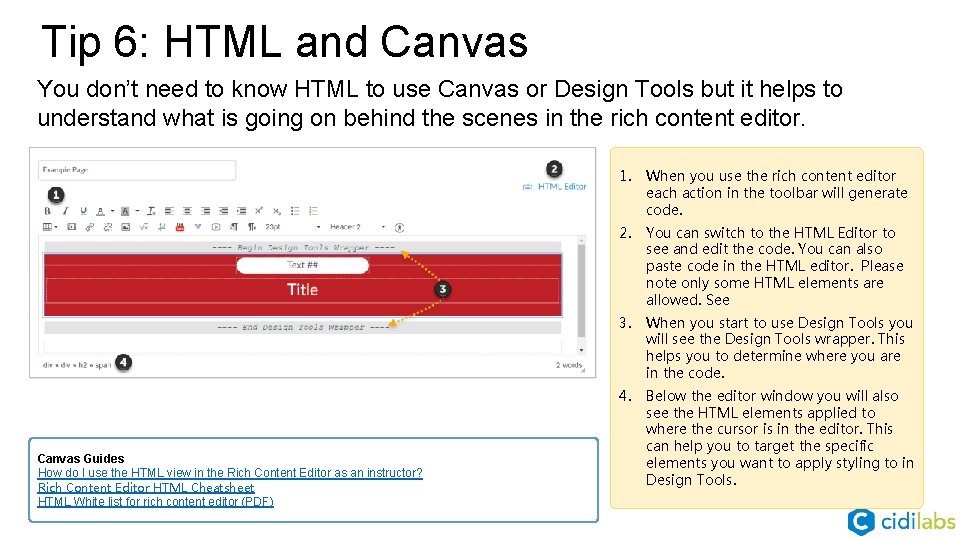Set text direction right-to-left
The width and height of the screenshot is (960, 540).
point(252,227)
